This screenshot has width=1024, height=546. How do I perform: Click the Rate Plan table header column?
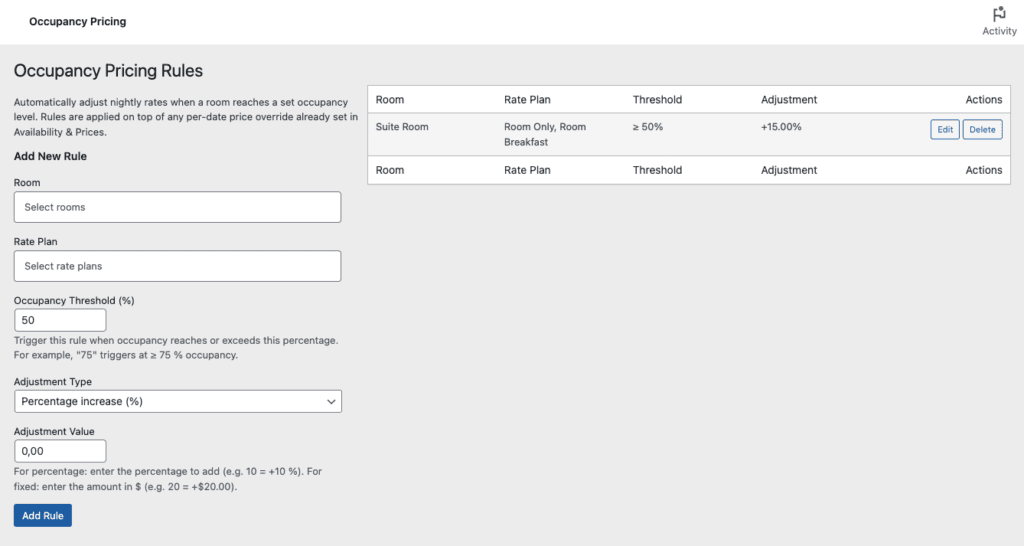527,100
